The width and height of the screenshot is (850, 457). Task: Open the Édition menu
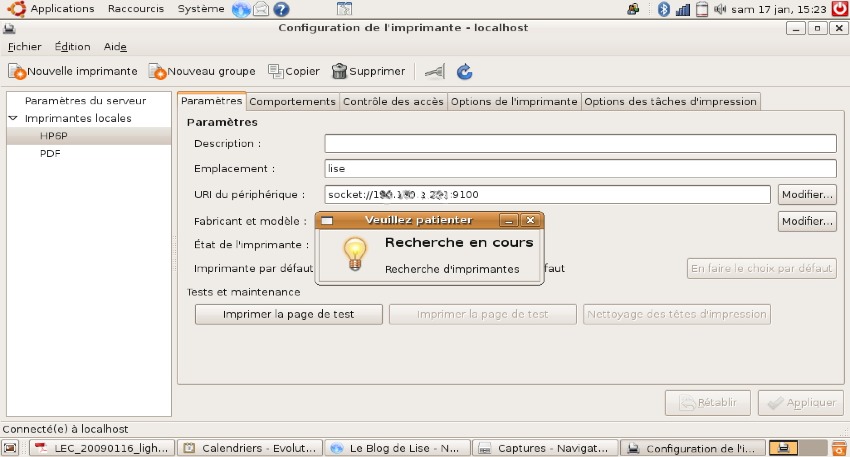(x=72, y=46)
